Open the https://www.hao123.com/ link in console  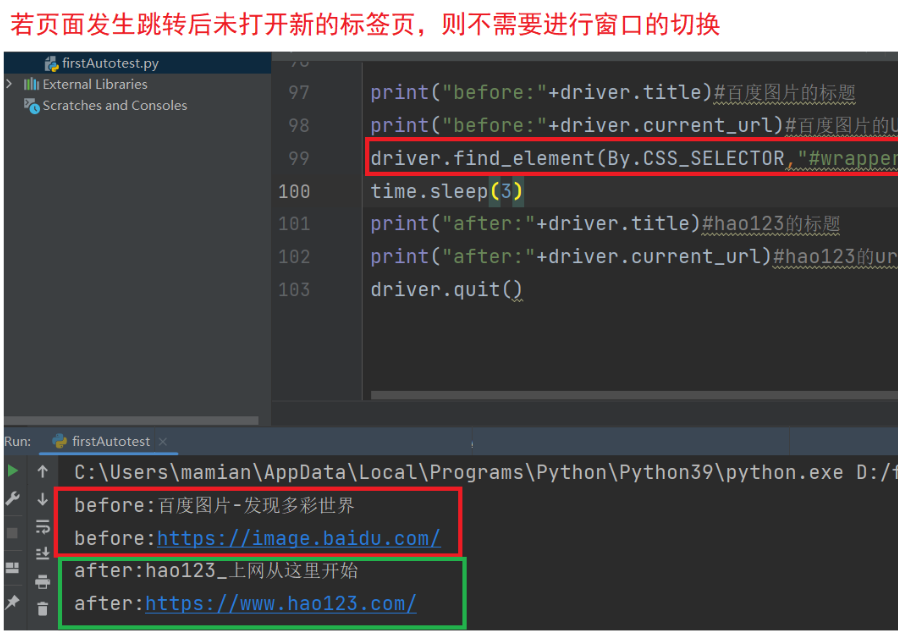281,604
